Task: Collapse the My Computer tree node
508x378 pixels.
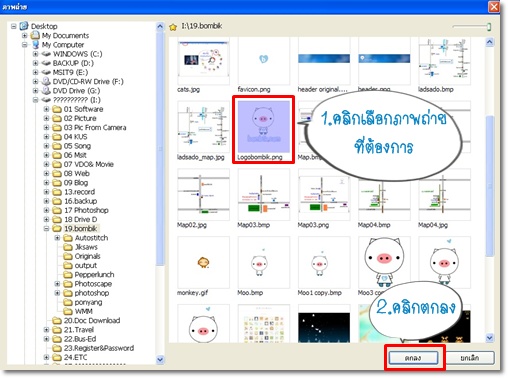Action: pos(25,45)
